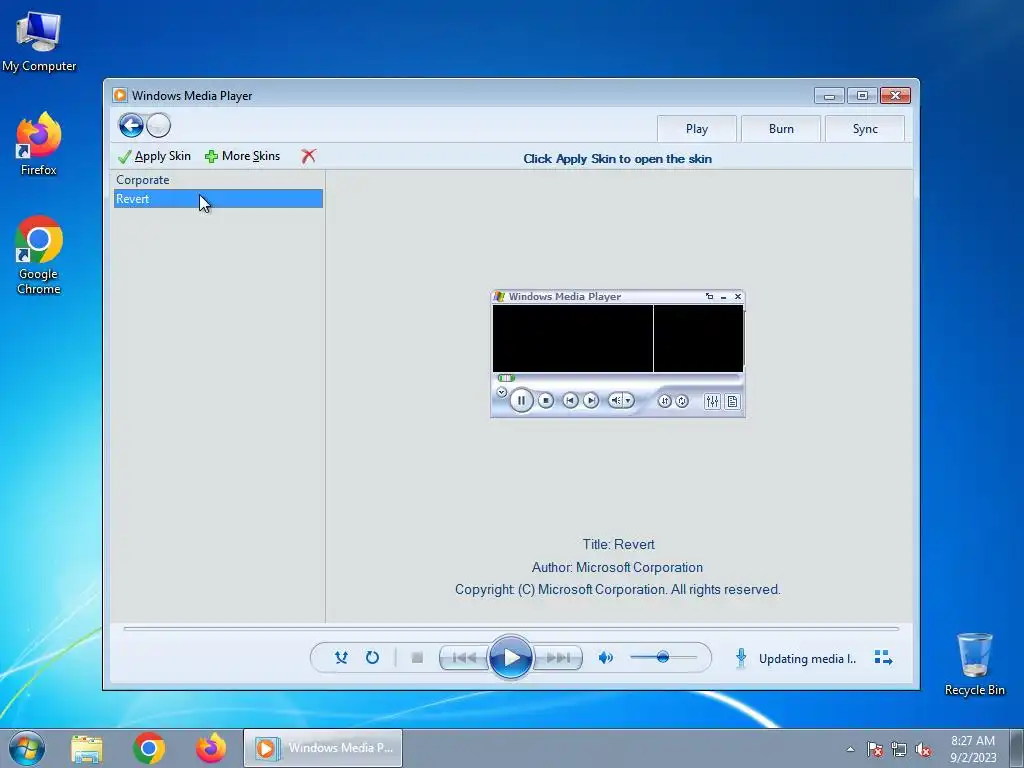This screenshot has width=1024, height=768.
Task: Click Title: Revert text line
Action: click(x=618, y=545)
